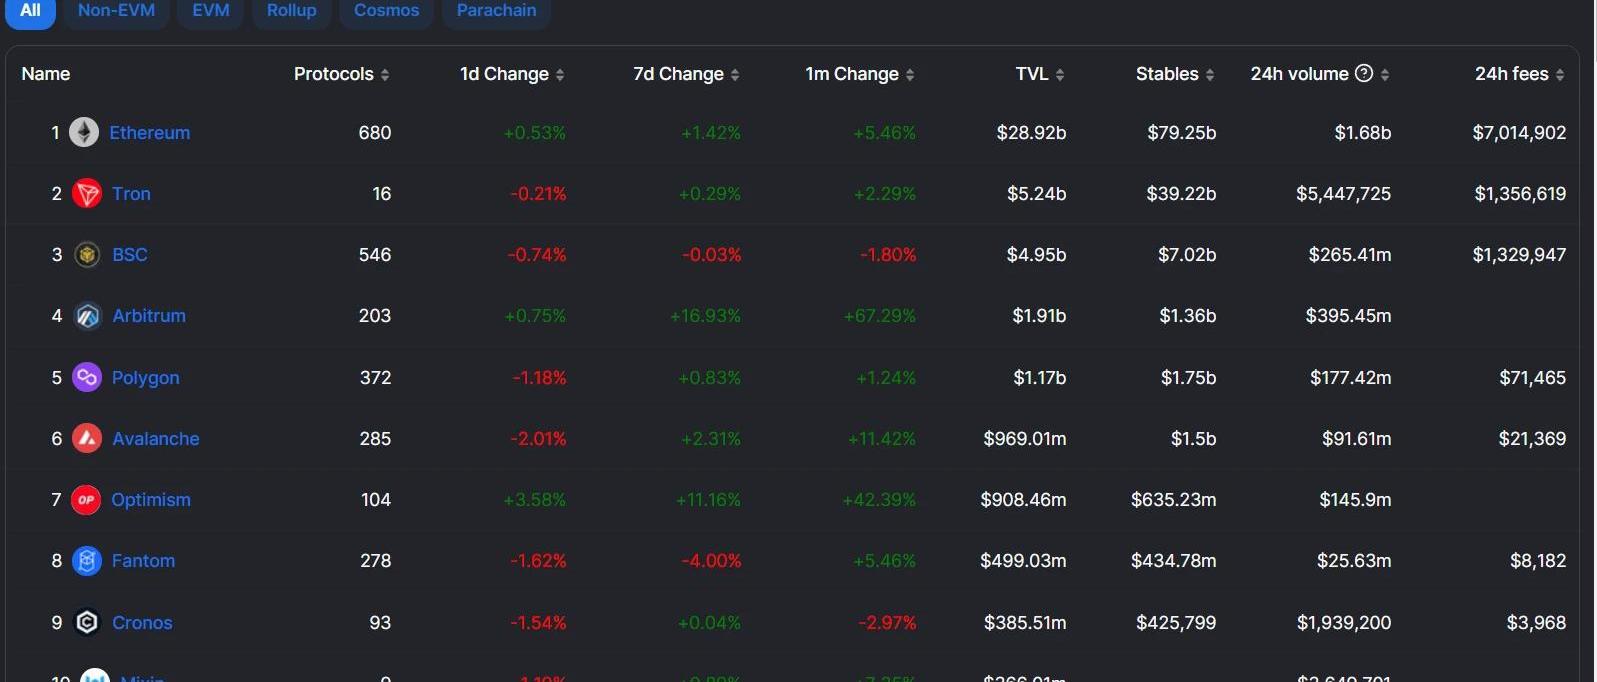Viewport: 1597px width, 682px height.
Task: Click Cronos stables value $425,799
Action: coord(1176,623)
